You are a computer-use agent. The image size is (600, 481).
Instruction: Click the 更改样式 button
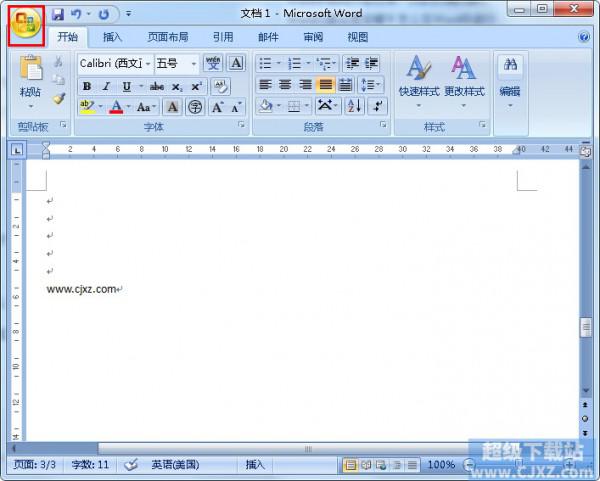464,82
